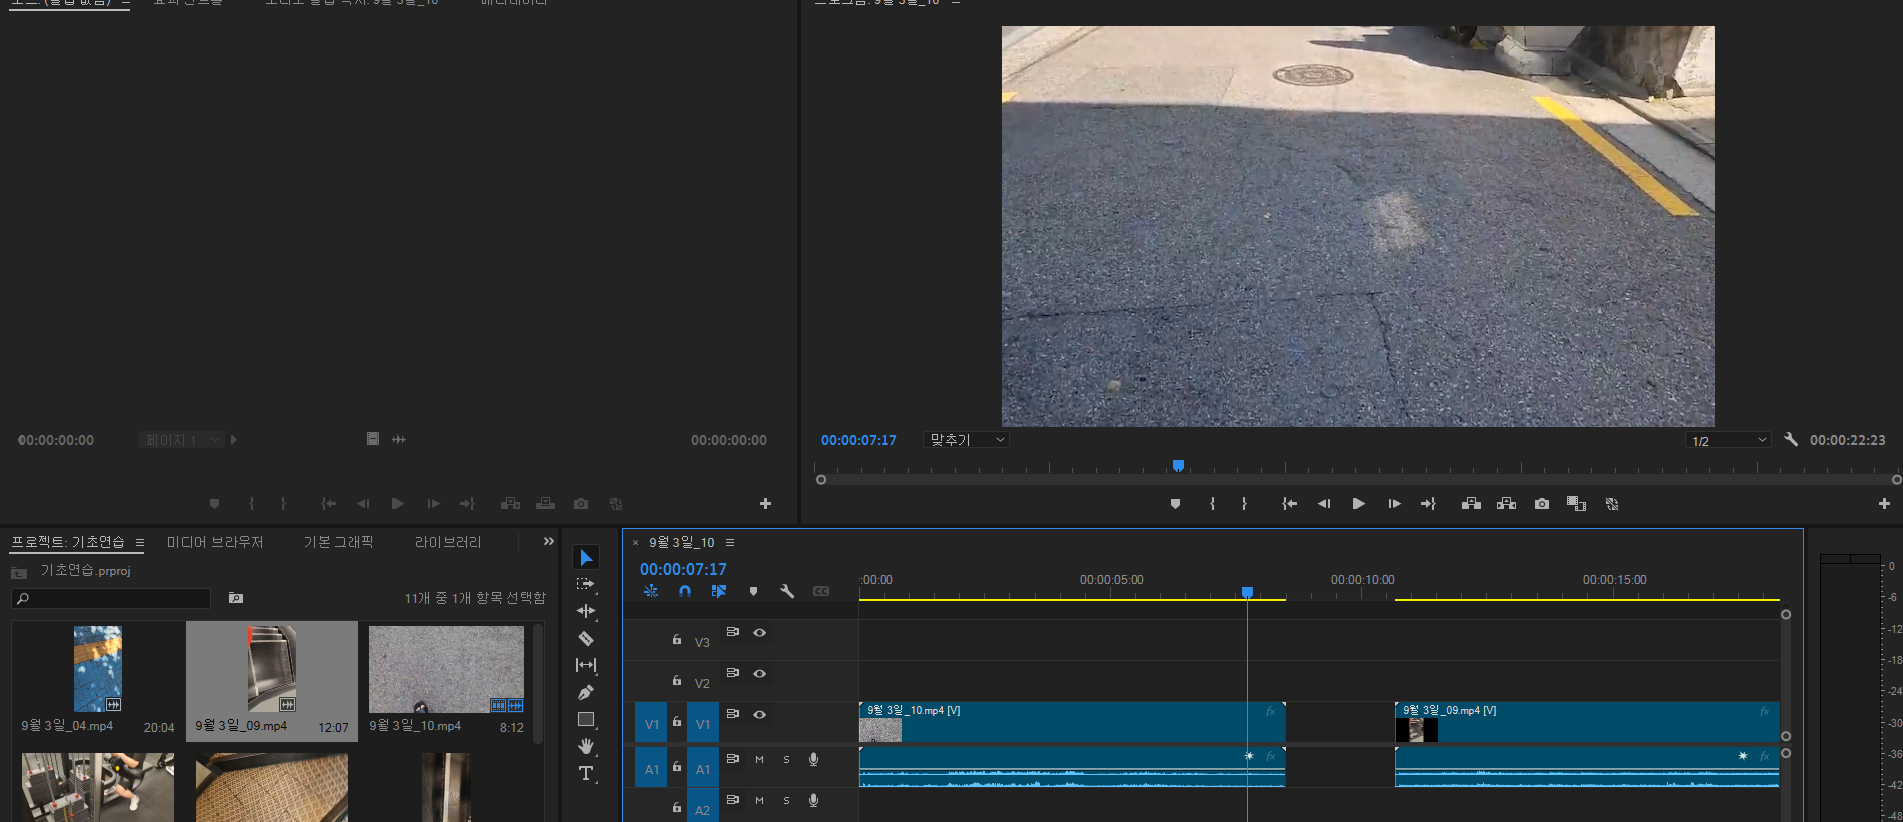Expand hidden panel tabs with double chevron
1903x822 pixels.
click(548, 542)
